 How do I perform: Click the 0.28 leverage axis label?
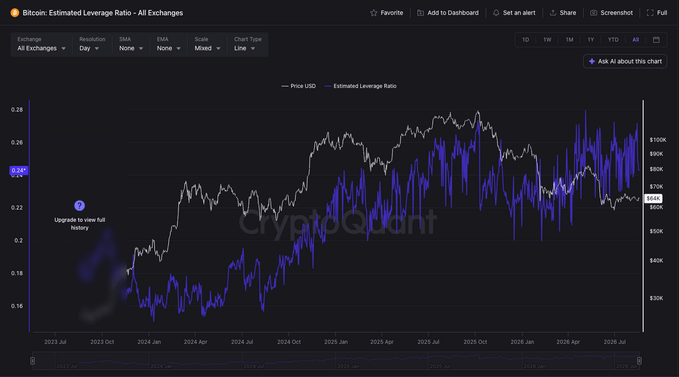coord(17,110)
